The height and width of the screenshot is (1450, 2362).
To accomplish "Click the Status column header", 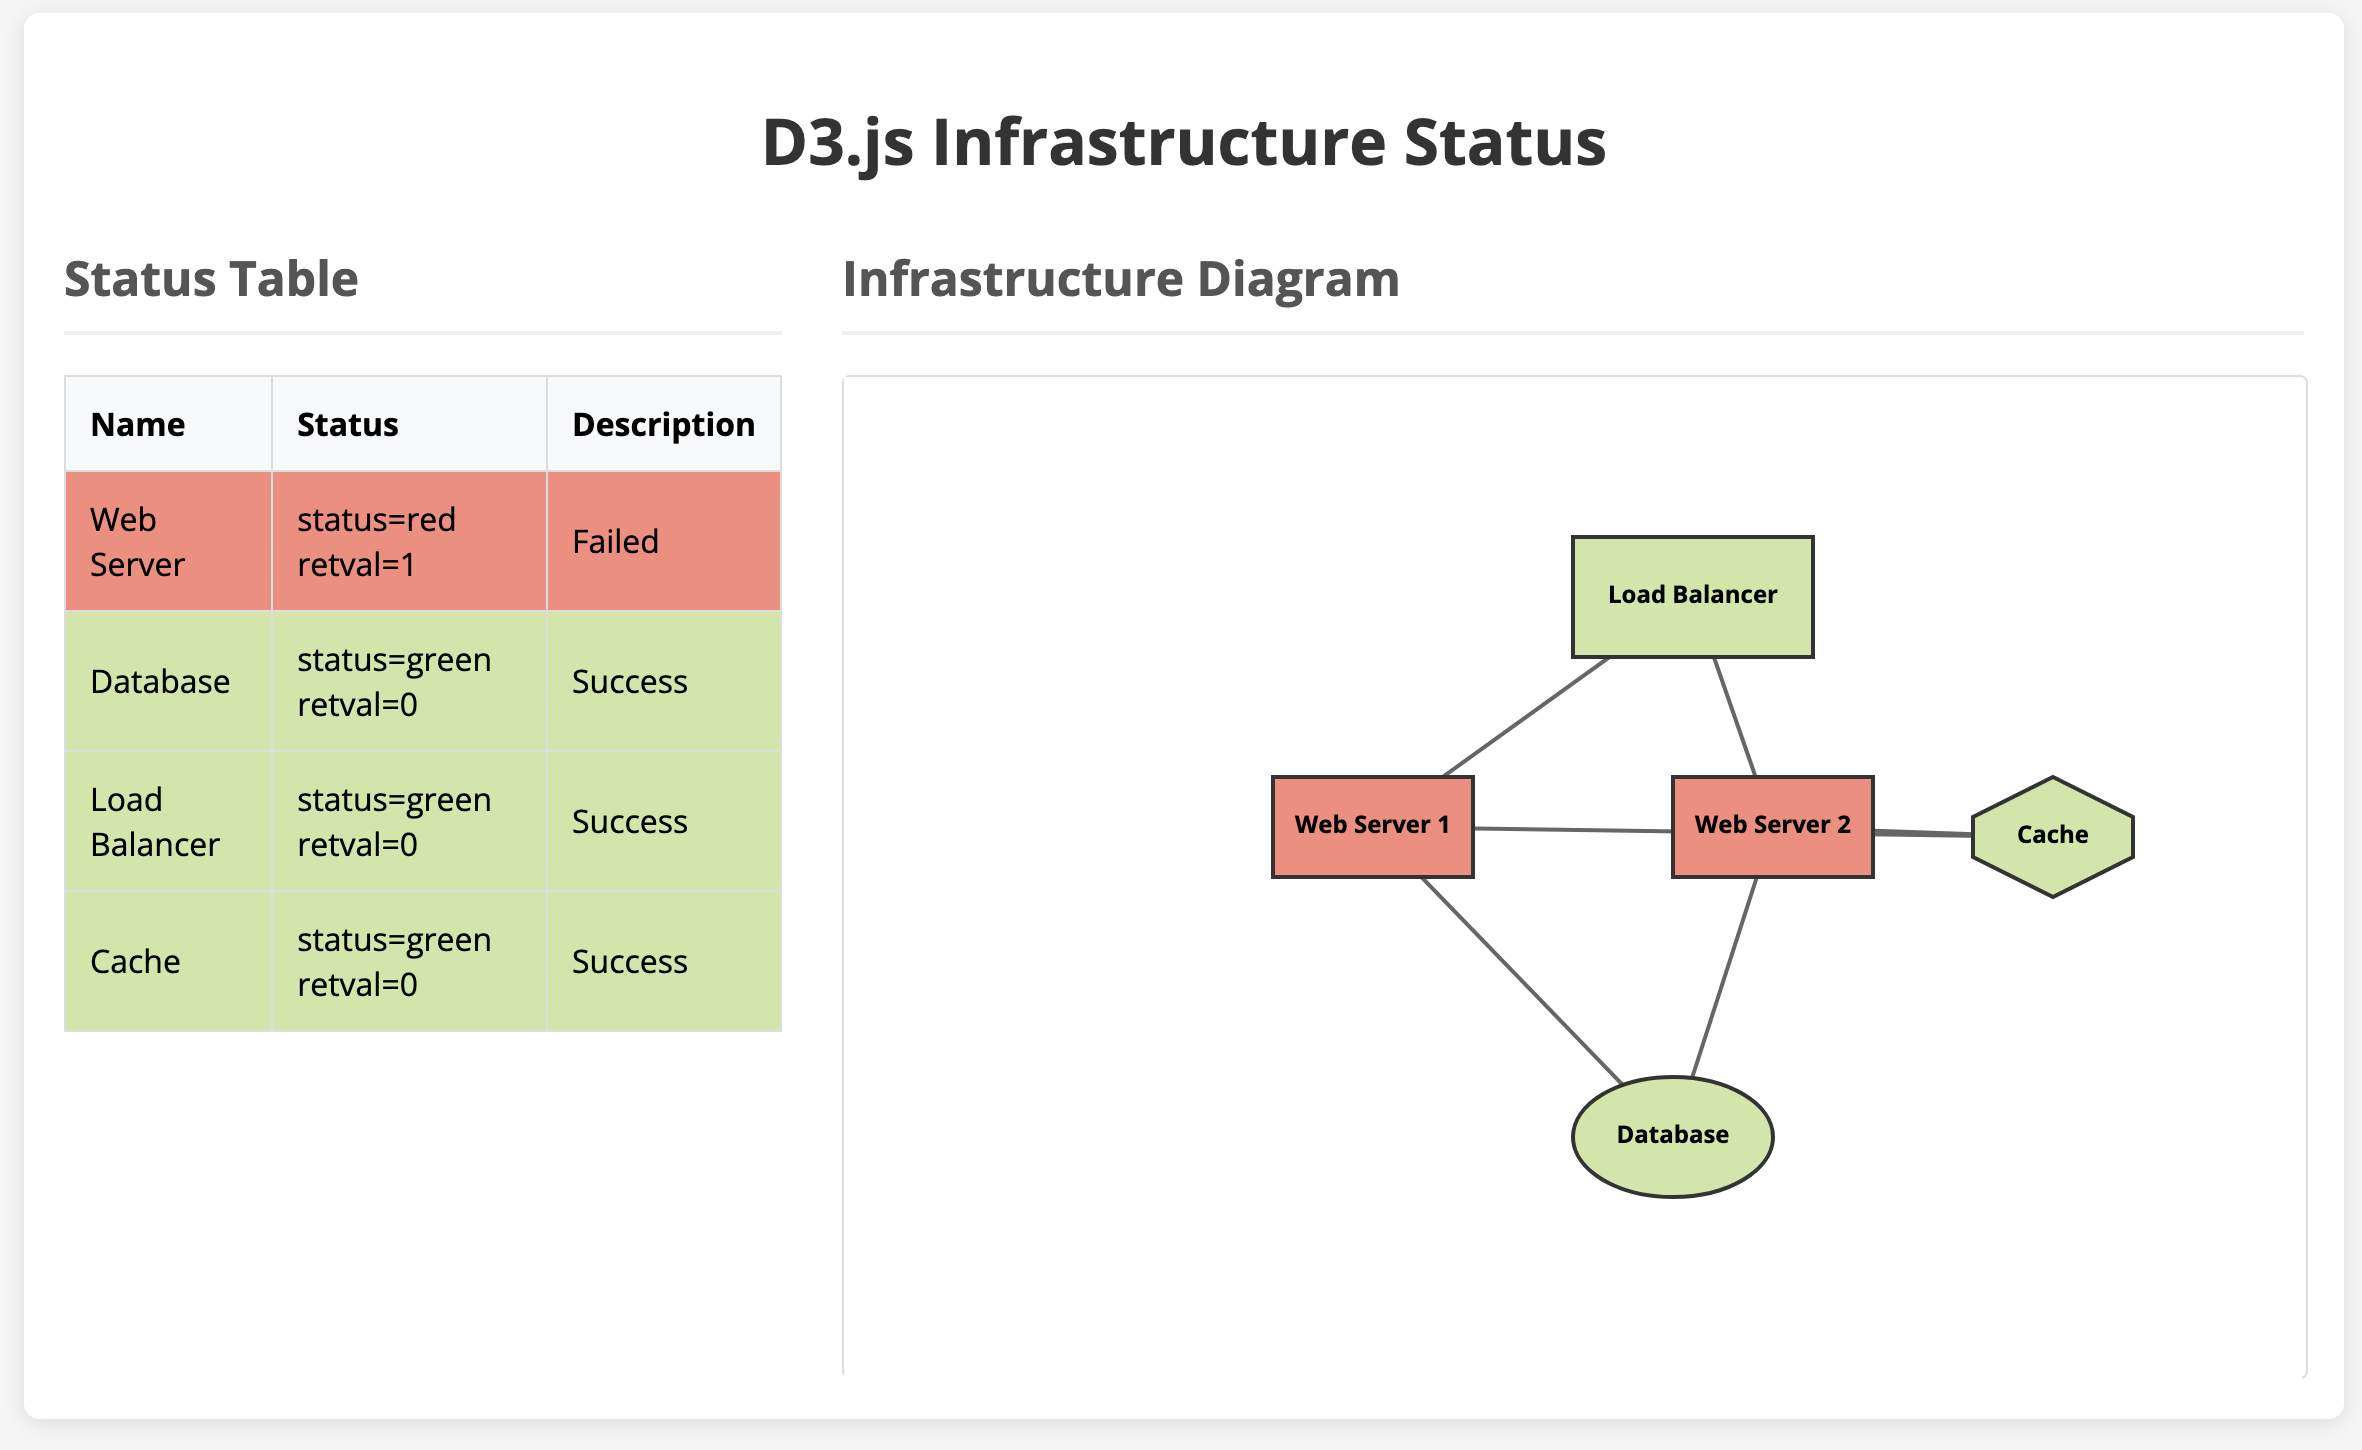I will click(x=409, y=424).
